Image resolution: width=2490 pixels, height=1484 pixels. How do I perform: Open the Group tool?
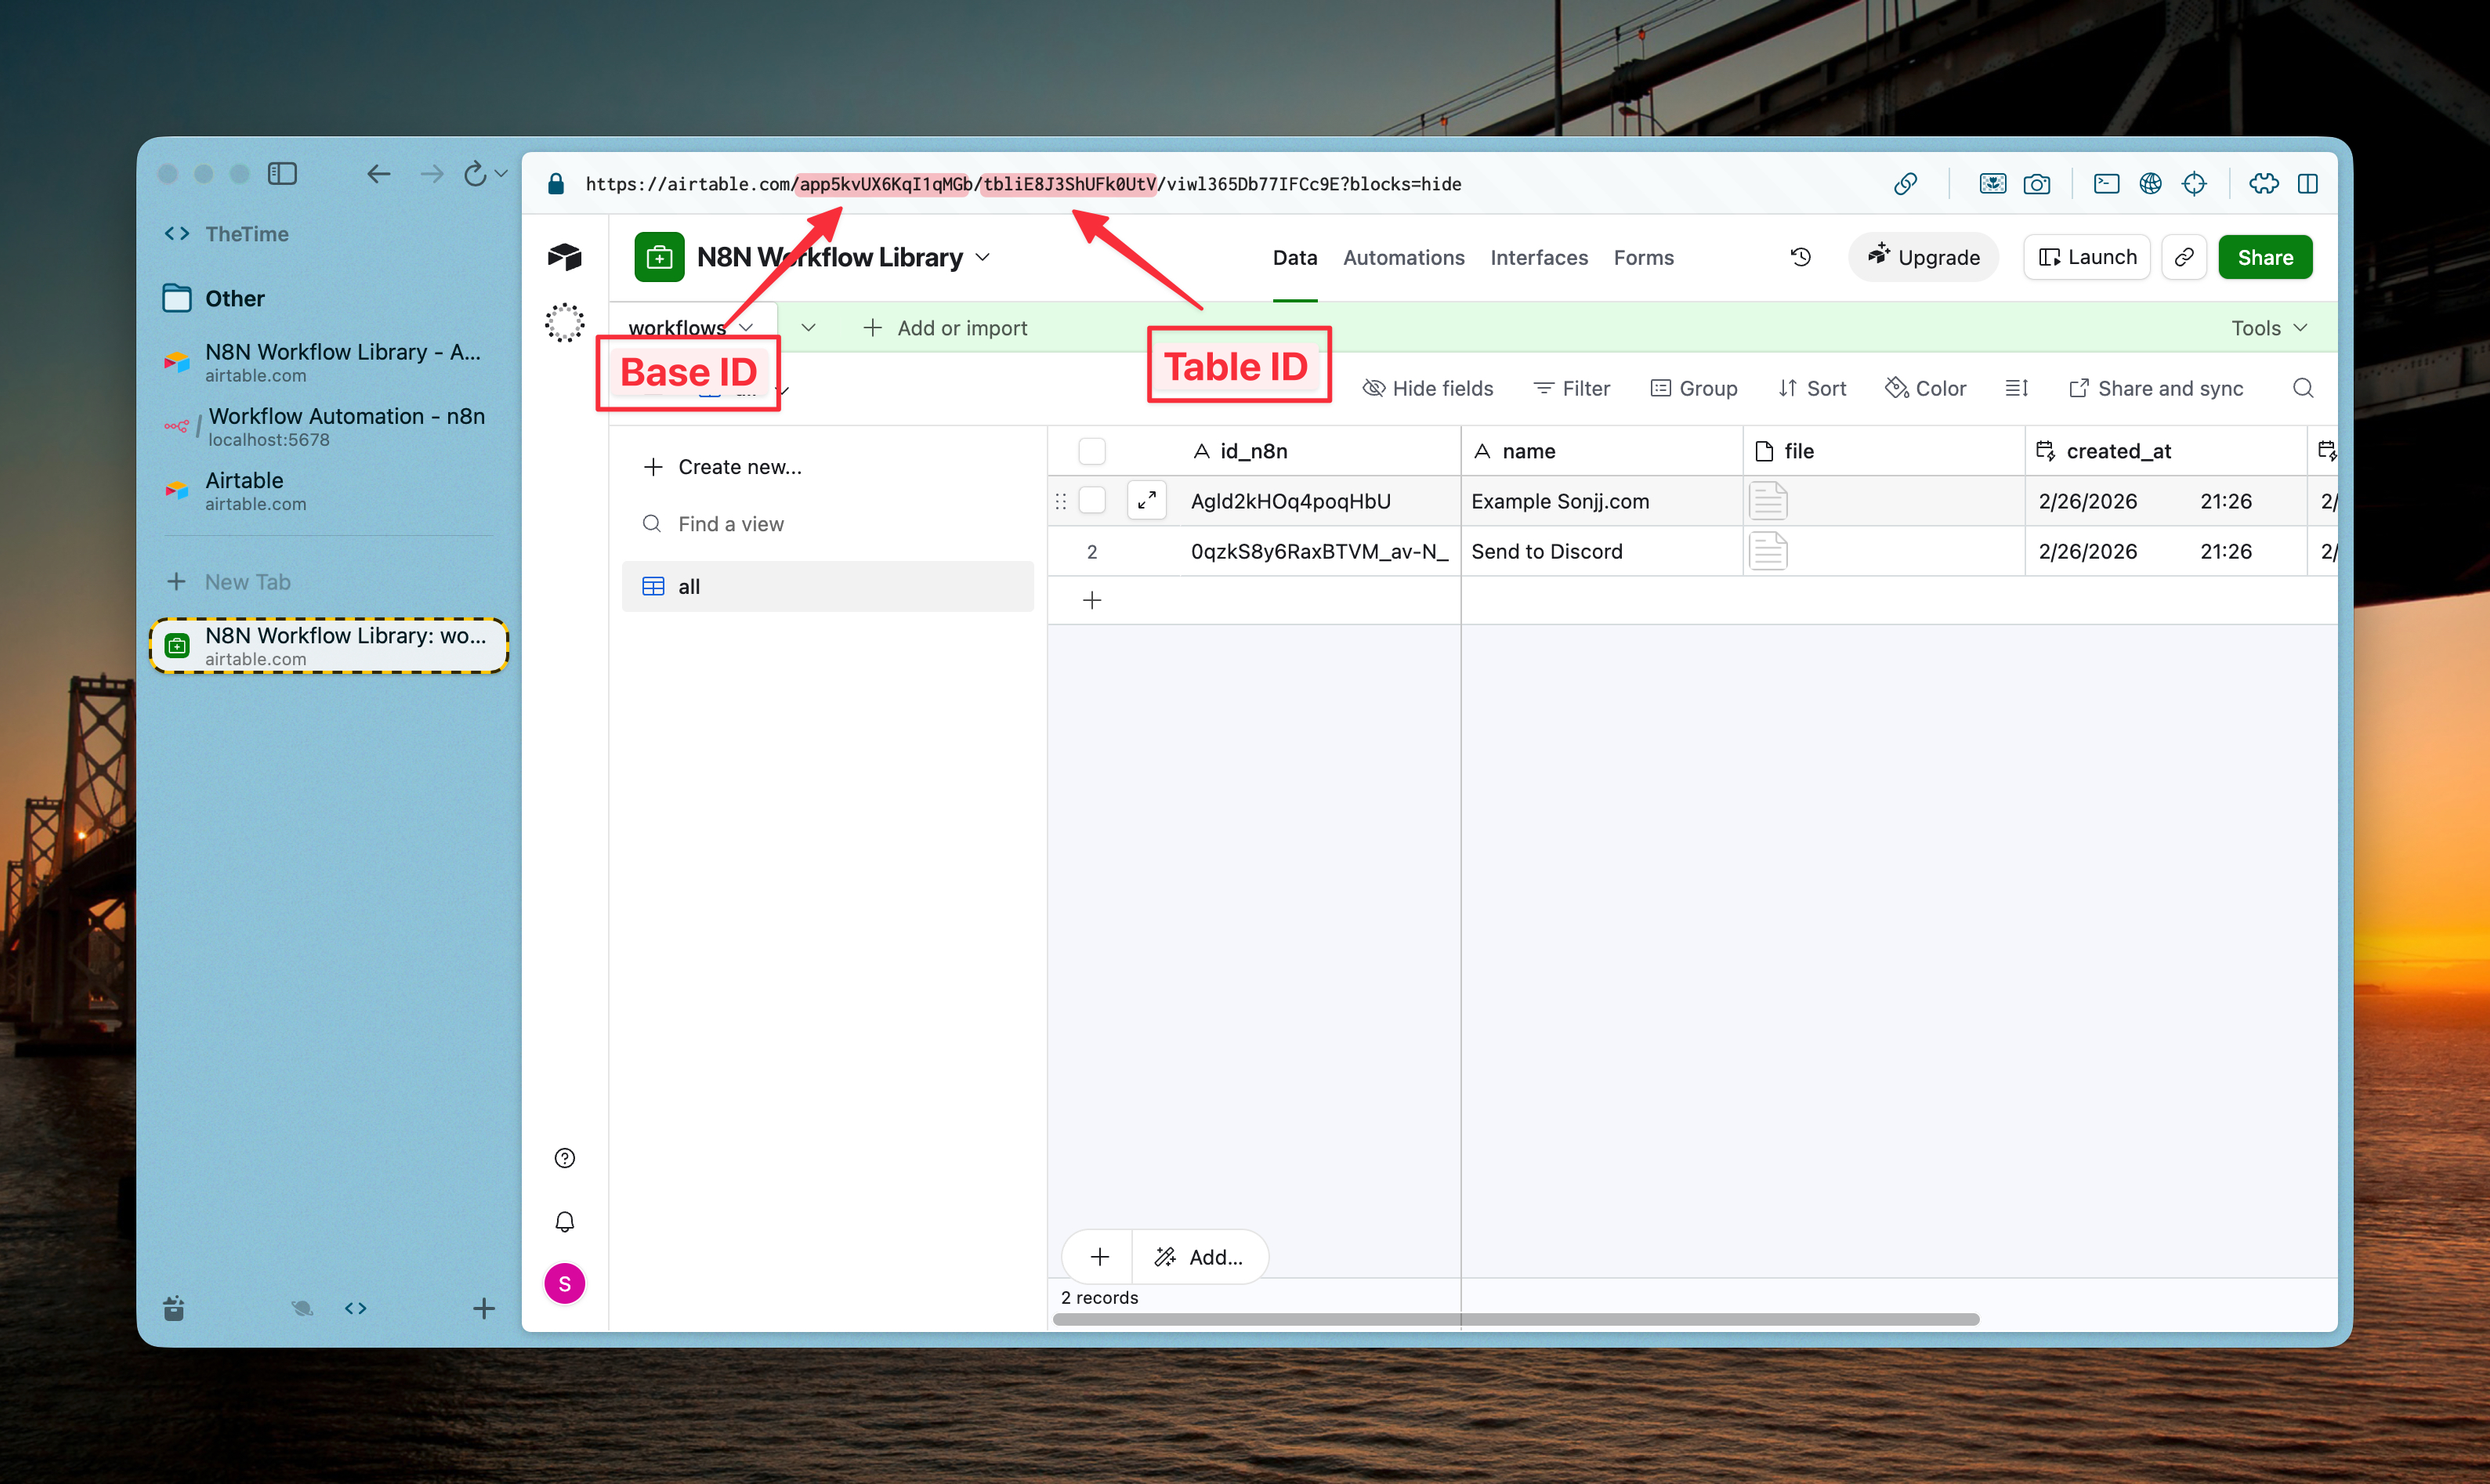[1694, 388]
